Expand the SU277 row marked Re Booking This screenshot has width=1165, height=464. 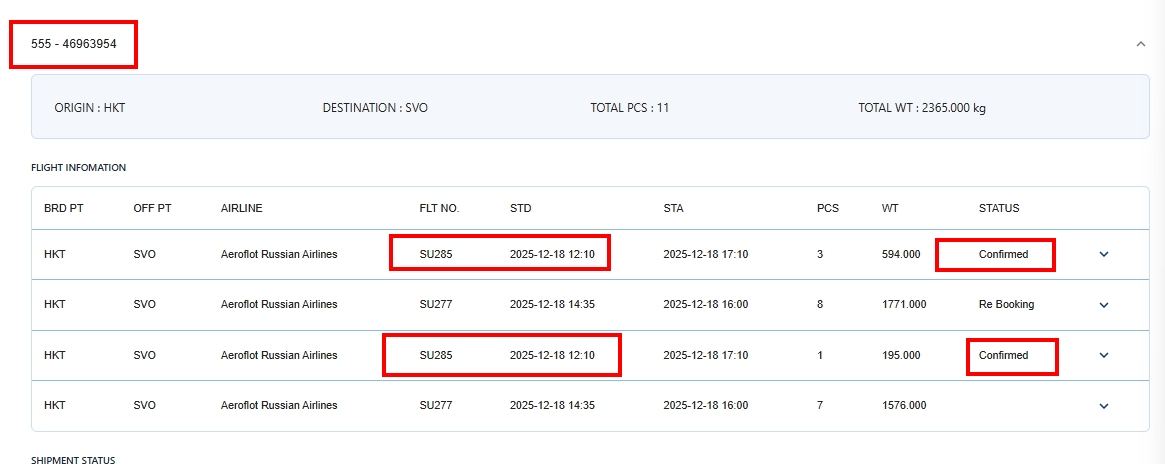point(1104,305)
